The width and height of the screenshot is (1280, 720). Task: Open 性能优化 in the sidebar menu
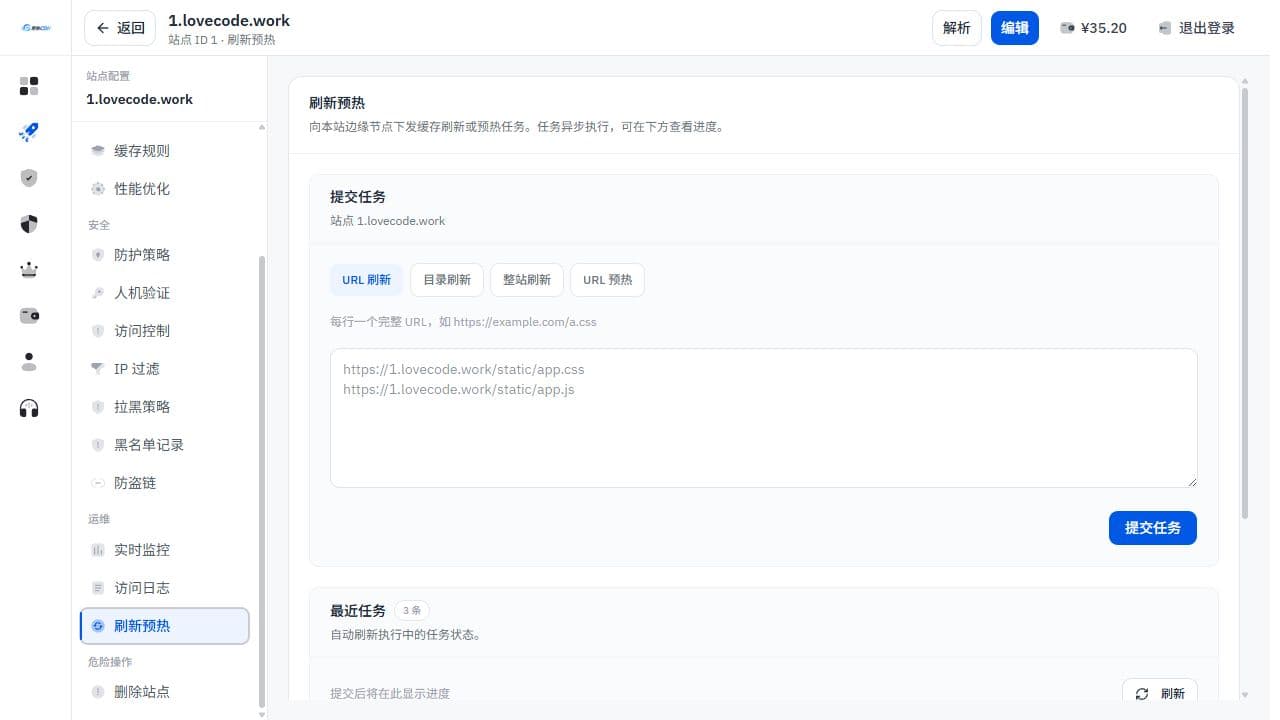[165, 189]
